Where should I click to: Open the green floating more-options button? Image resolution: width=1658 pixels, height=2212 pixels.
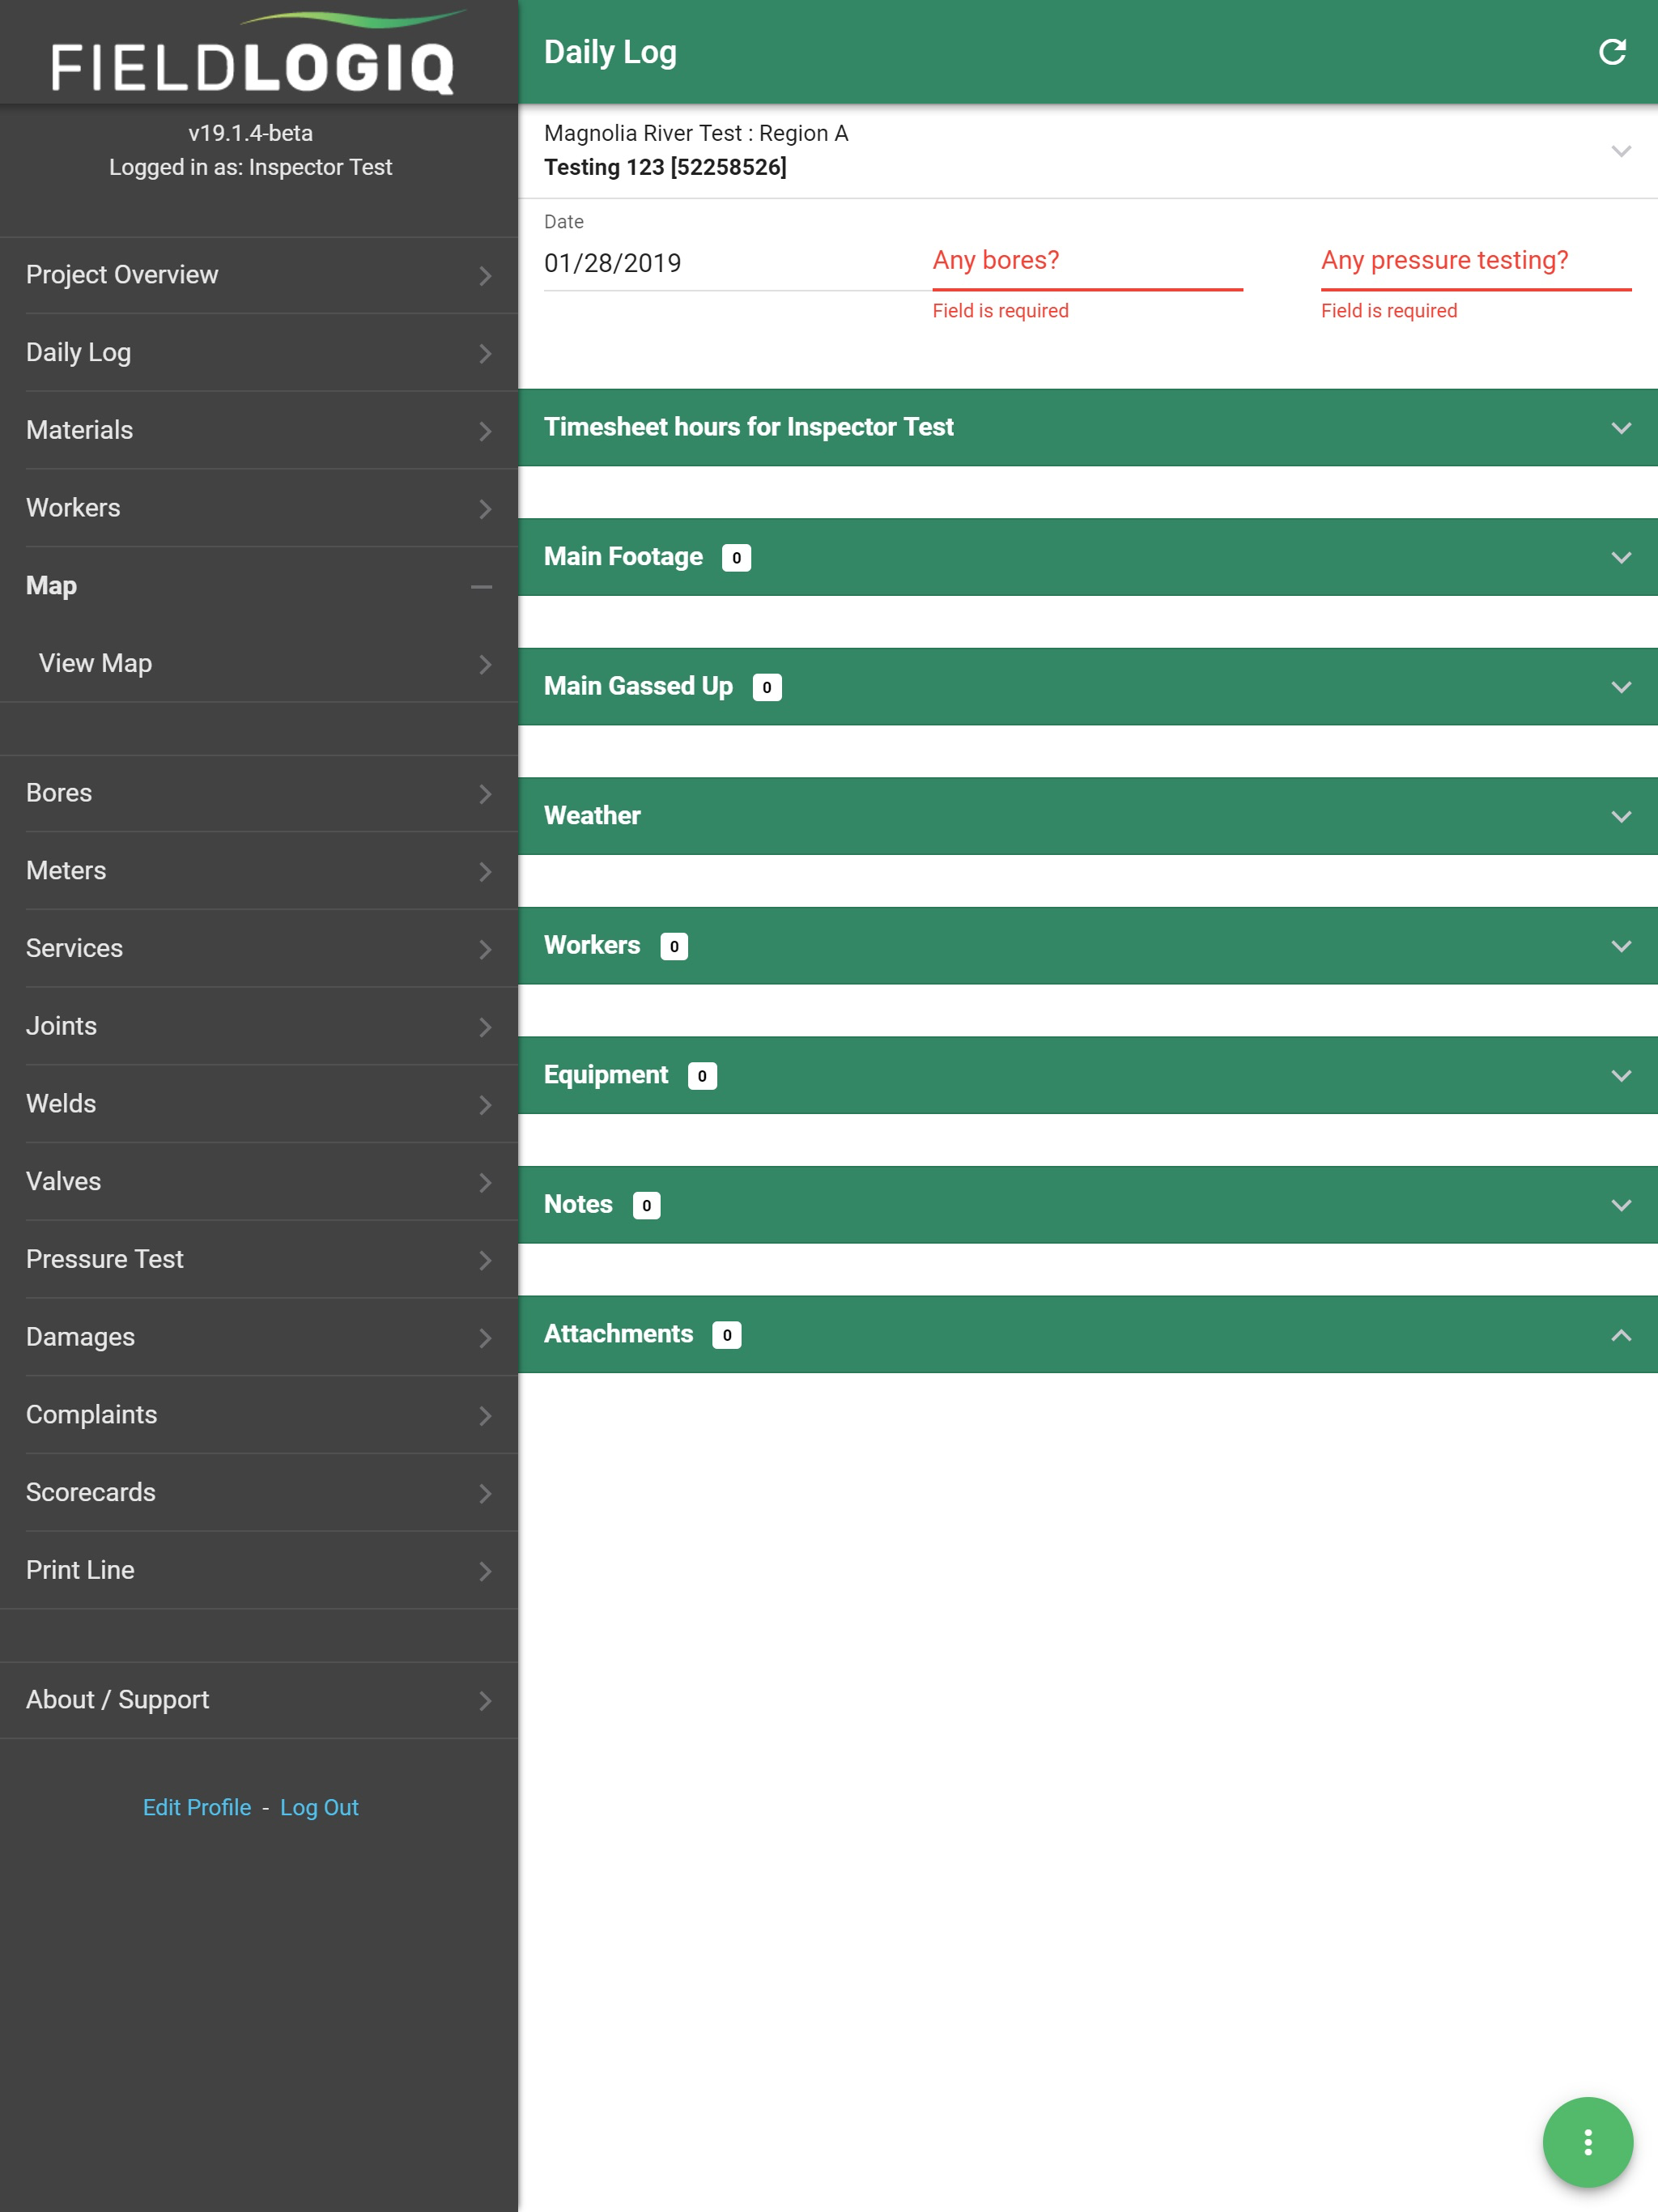pyautogui.click(x=1587, y=2142)
